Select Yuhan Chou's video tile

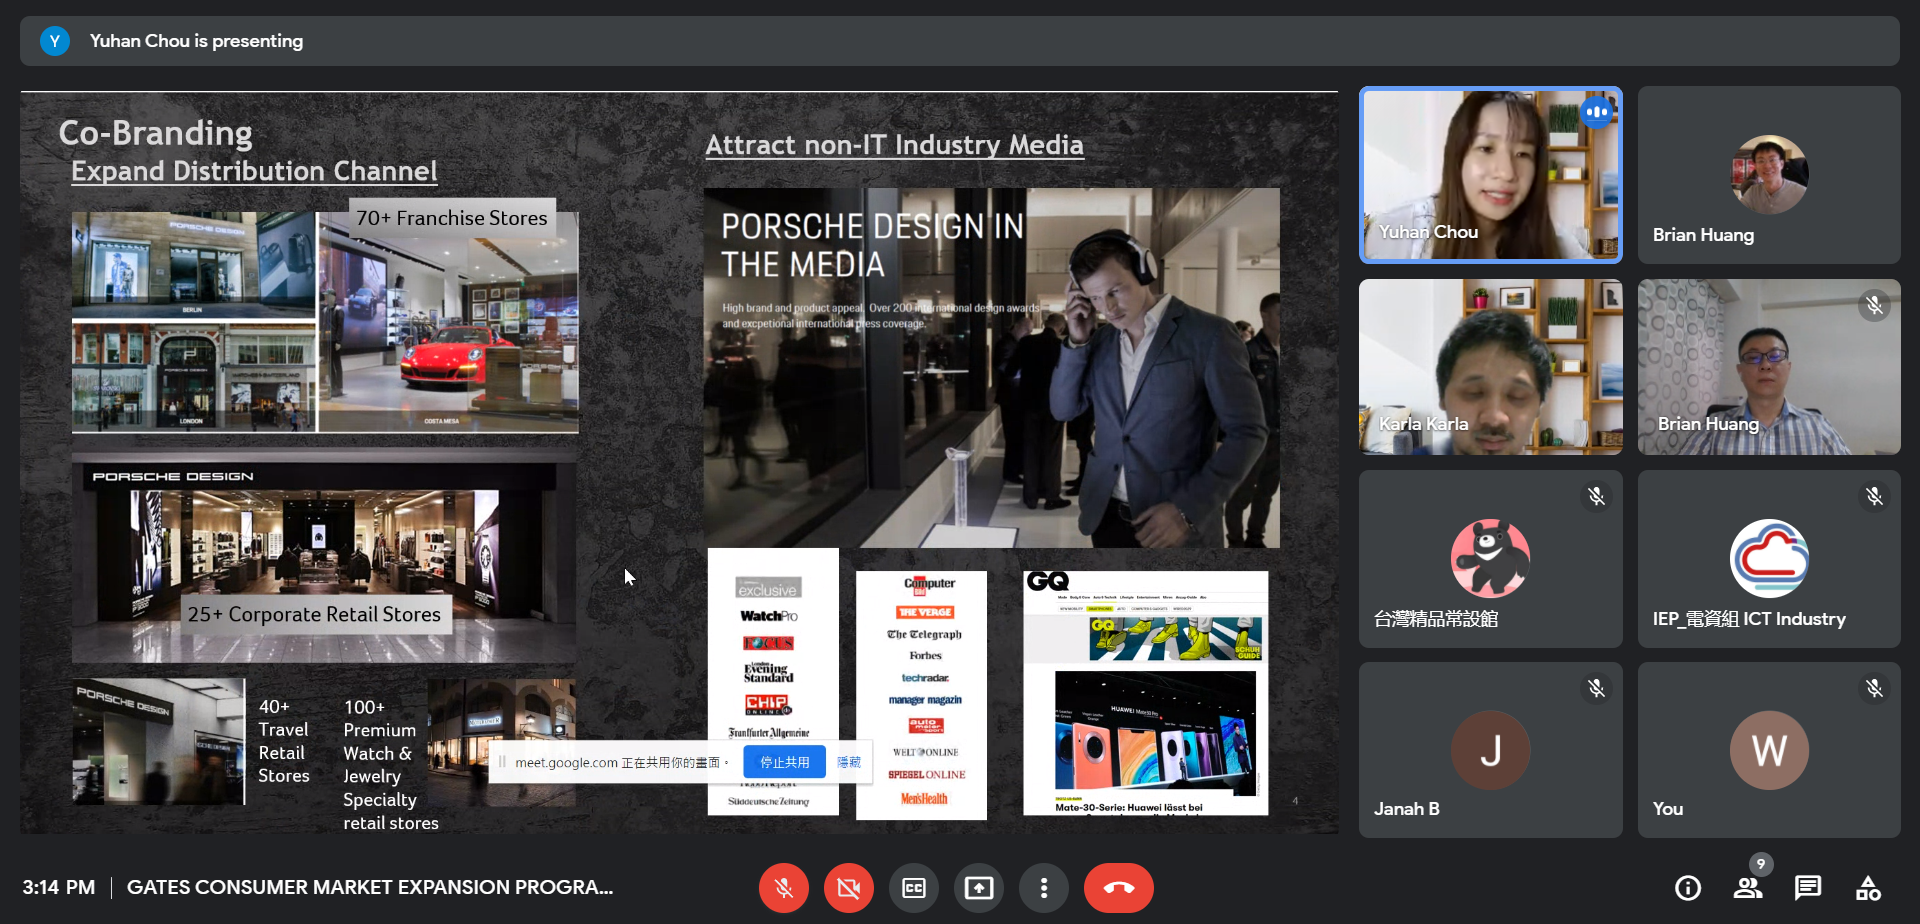coord(1490,175)
